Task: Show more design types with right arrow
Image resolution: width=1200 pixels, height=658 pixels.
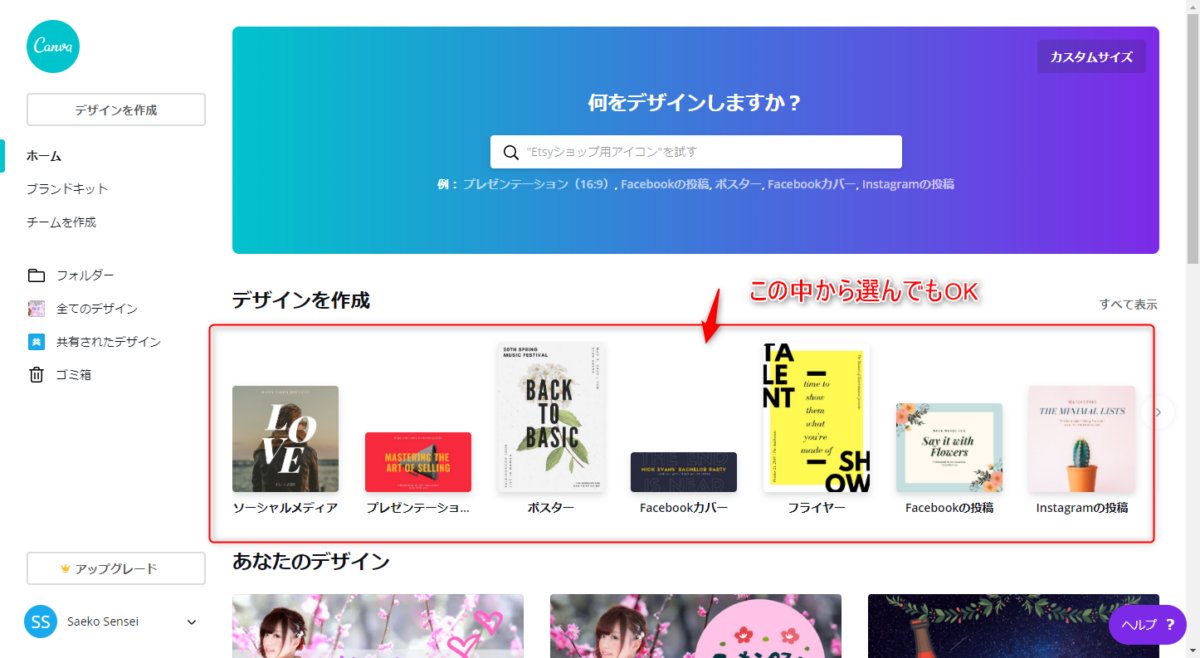Action: (1159, 412)
